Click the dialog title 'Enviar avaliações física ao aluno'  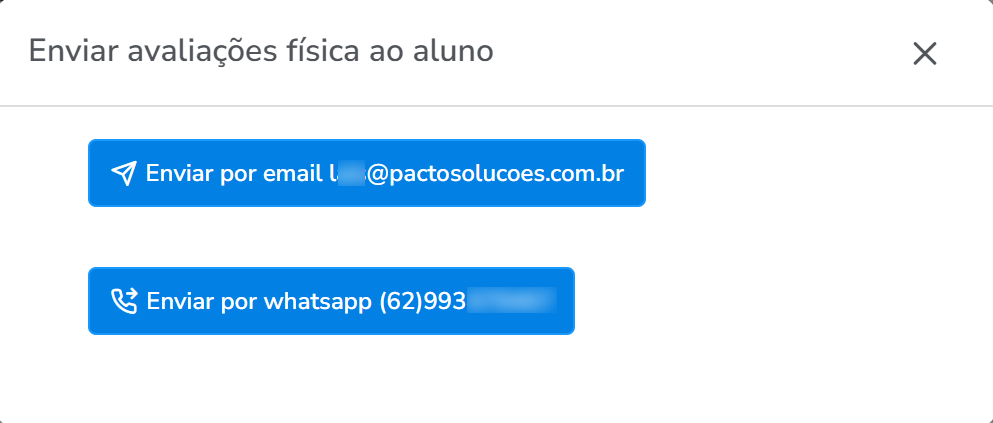261,51
